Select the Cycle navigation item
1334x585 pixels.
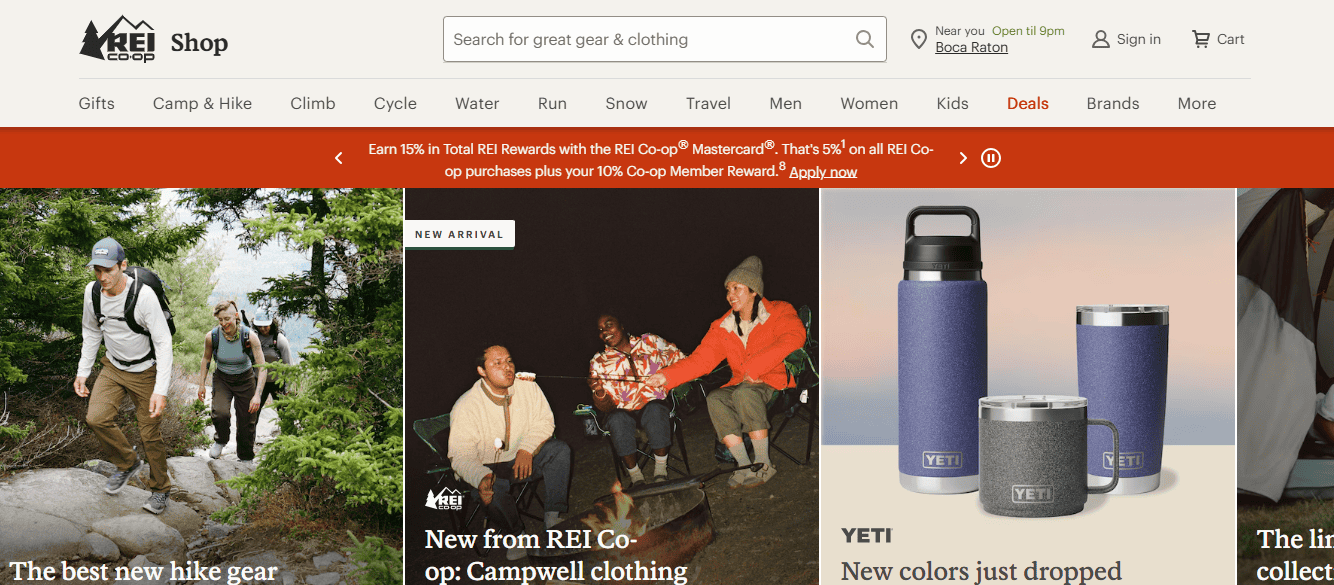(x=395, y=103)
